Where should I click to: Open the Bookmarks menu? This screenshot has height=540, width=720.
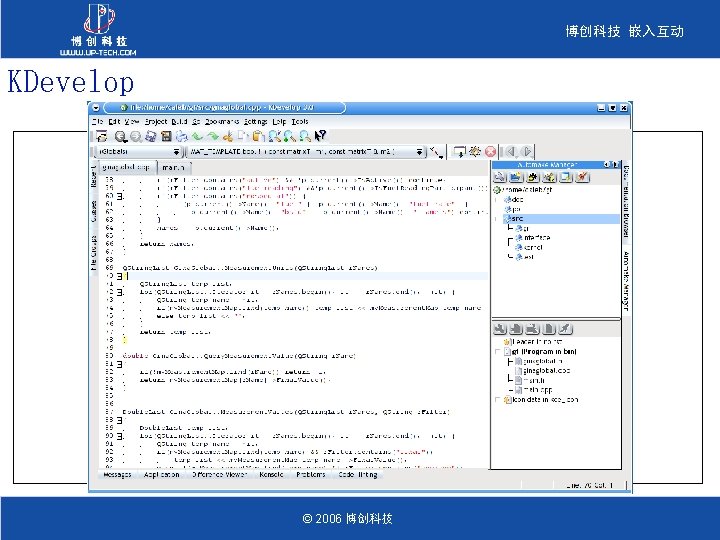222,122
